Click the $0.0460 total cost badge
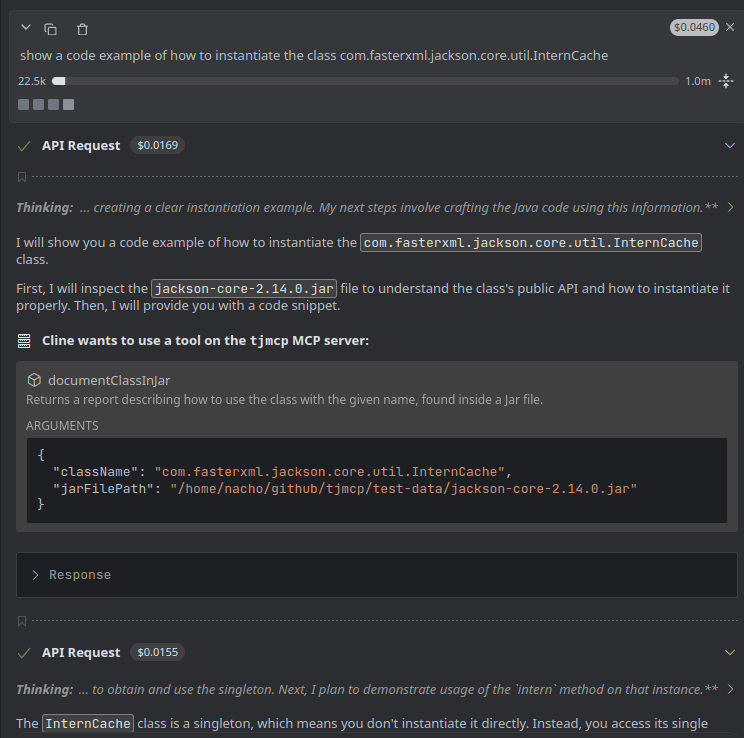The height and width of the screenshot is (738, 744). click(694, 28)
